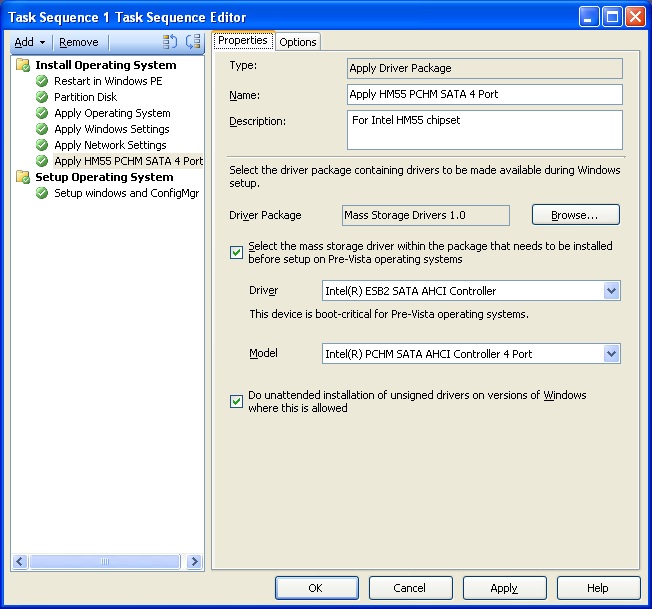Click the Apply button at the bottom
This screenshot has height=609, width=652.
click(504, 588)
